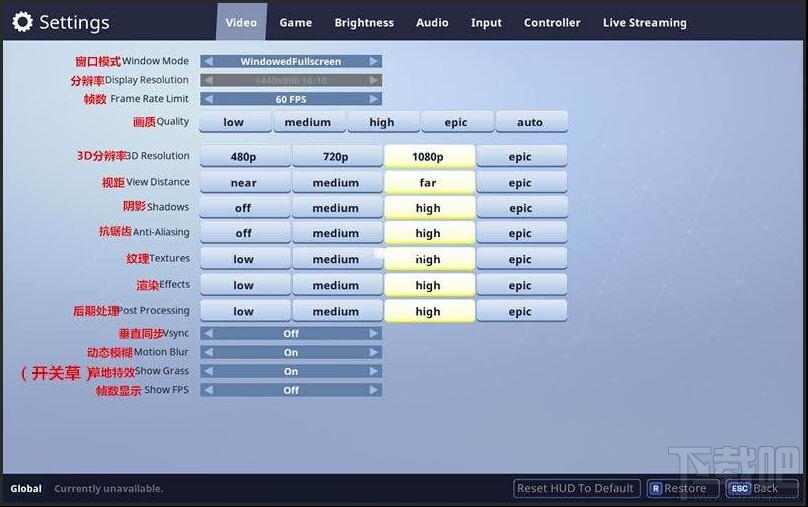Screen dimensions: 808x507
Task: Set Effects to low
Action: tap(245, 285)
